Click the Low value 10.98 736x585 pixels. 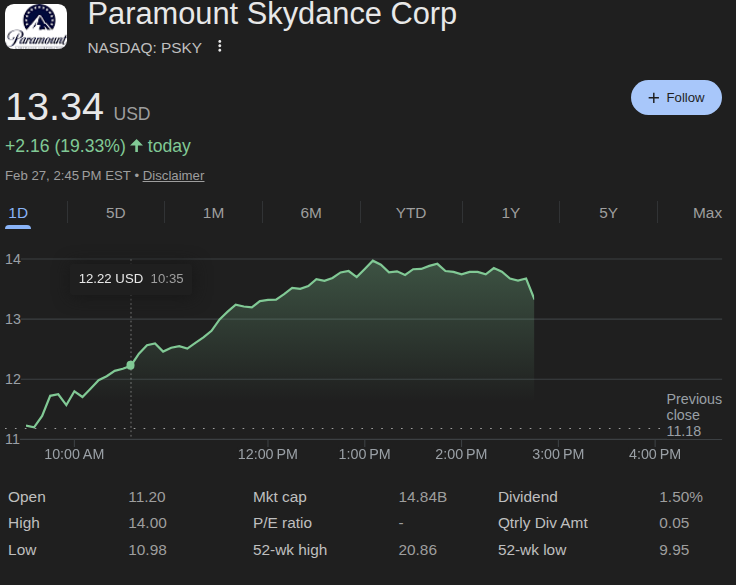(x=147, y=550)
